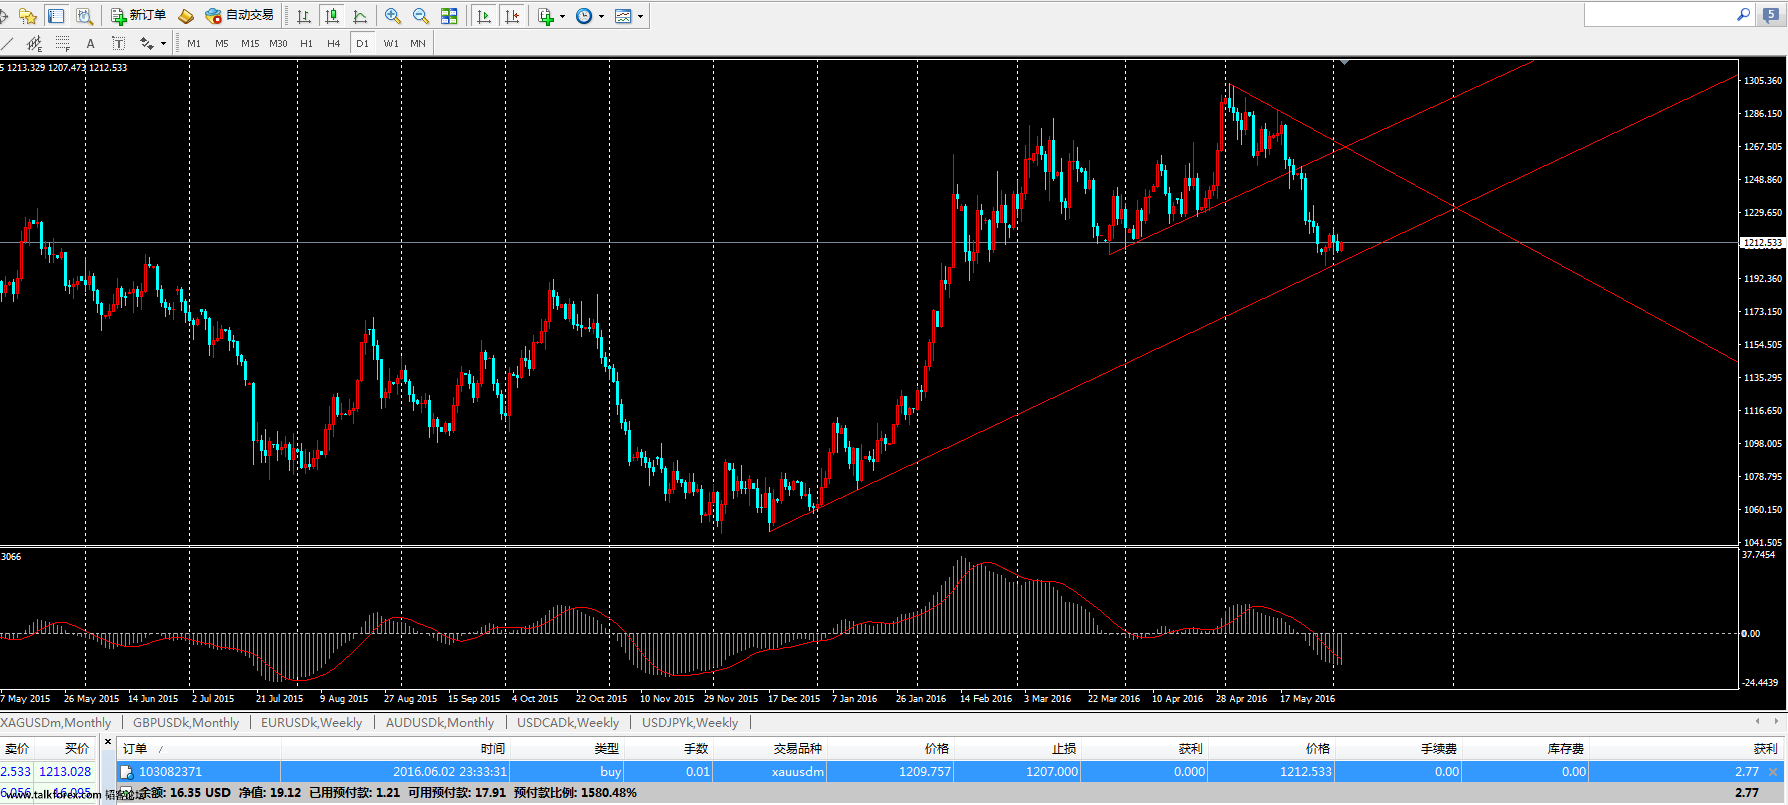The width and height of the screenshot is (1788, 805).
Task: Switch timeframe to H4
Action: pyautogui.click(x=334, y=43)
